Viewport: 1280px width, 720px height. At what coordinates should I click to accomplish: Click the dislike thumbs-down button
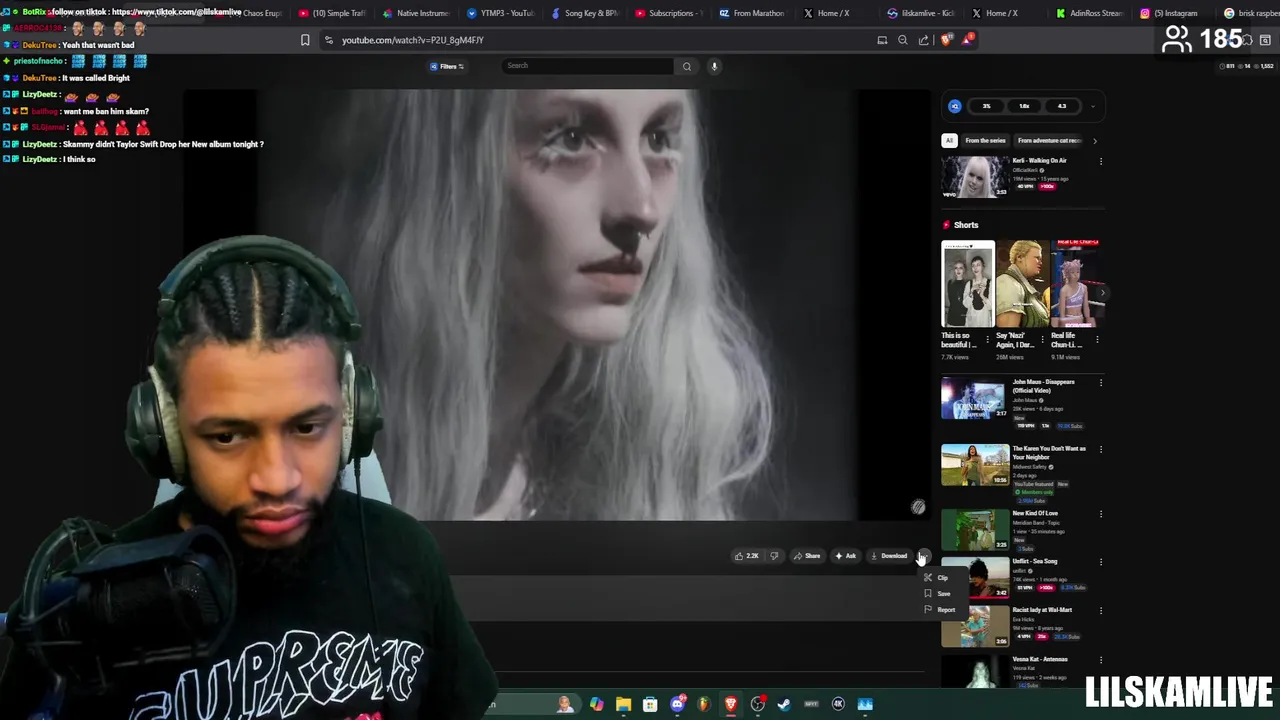[773, 556]
